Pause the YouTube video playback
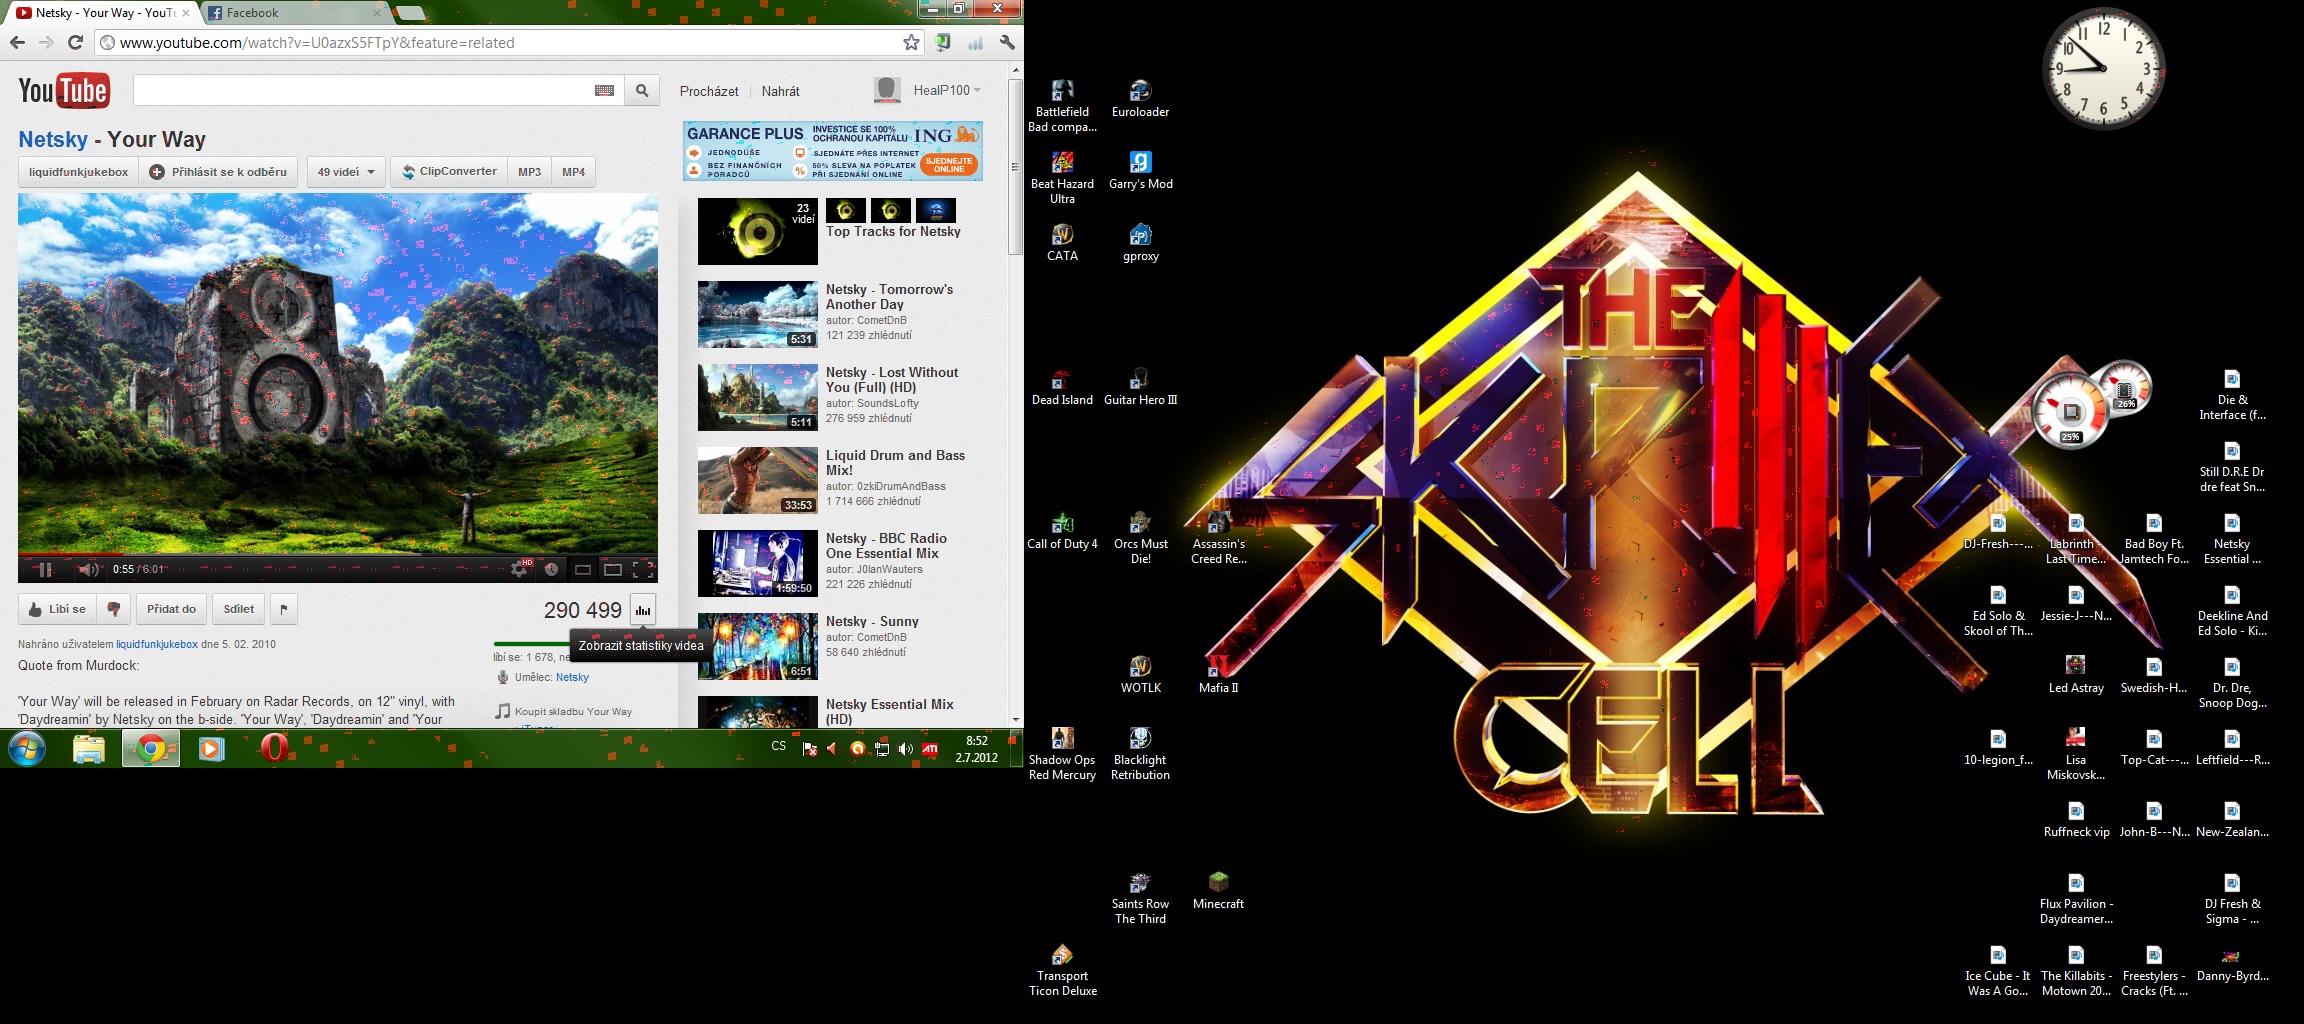Screen dimensions: 2304x1024 44,569
